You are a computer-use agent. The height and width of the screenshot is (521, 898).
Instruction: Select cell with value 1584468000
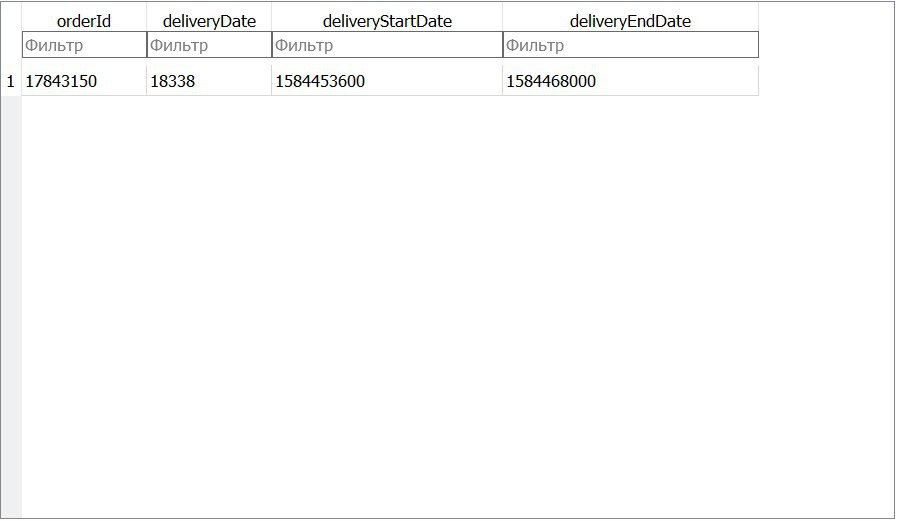631,81
